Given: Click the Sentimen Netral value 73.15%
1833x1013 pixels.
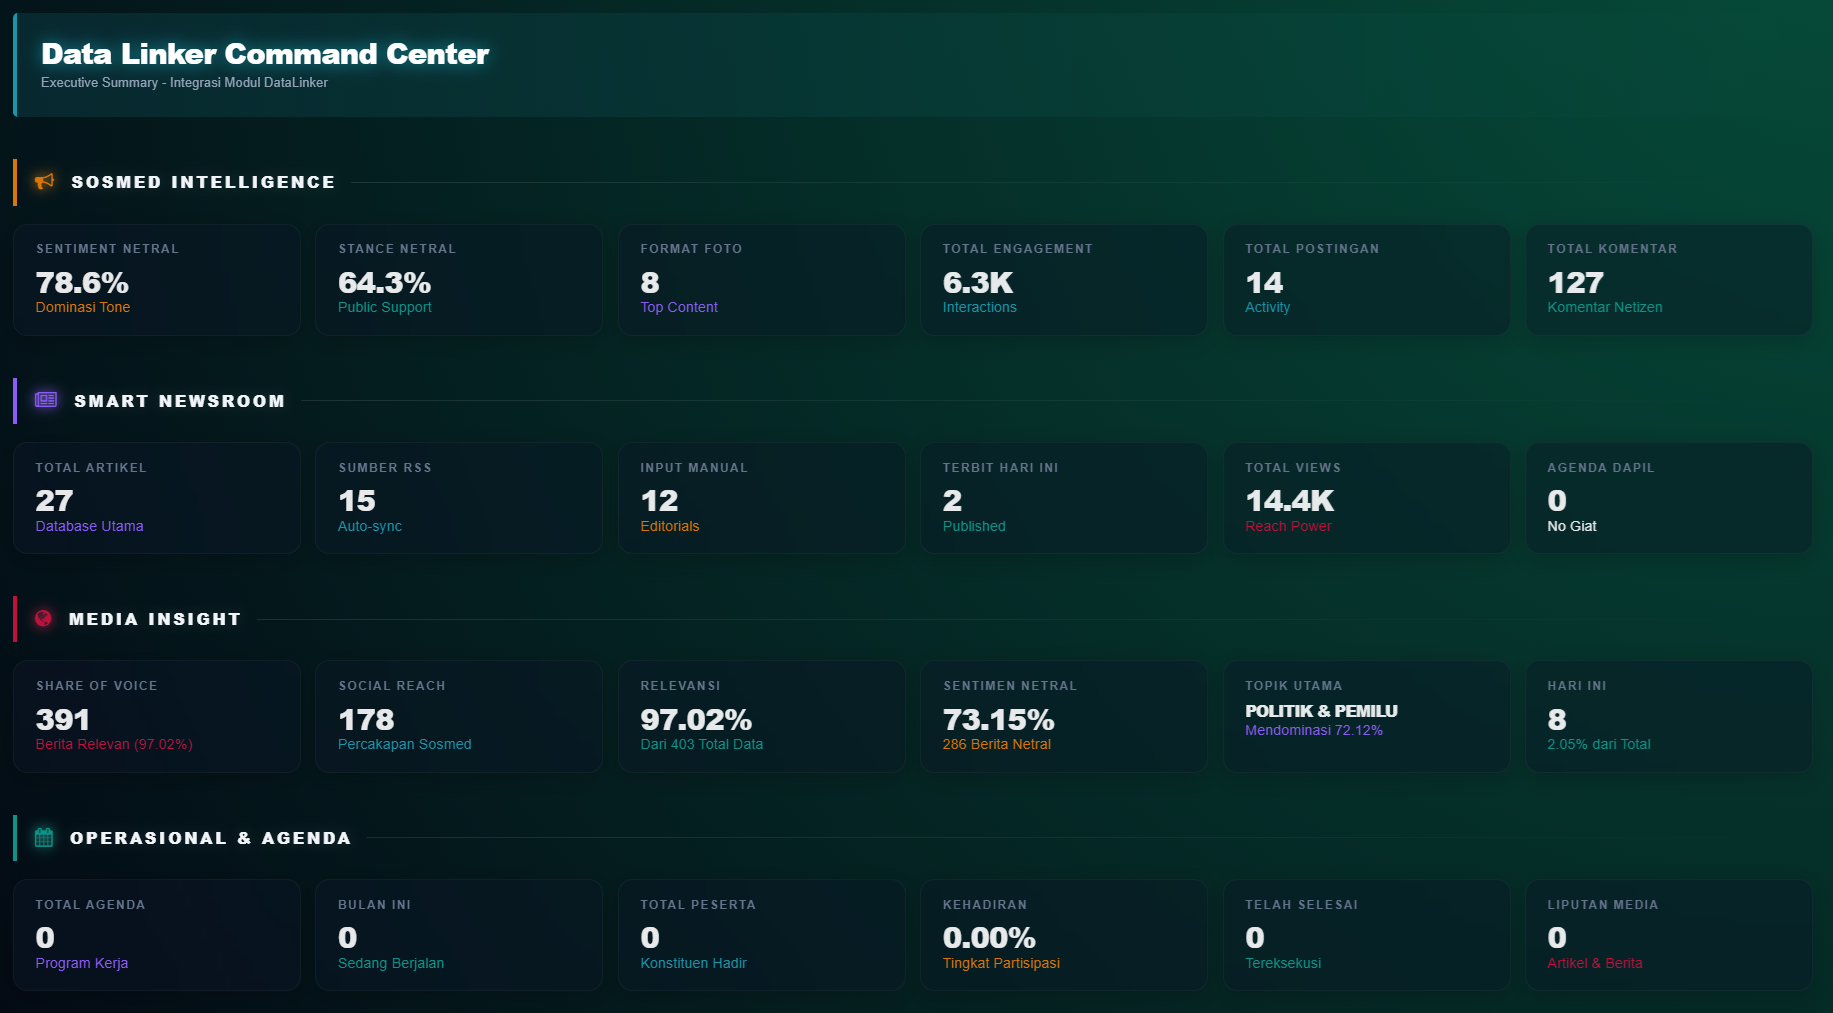Looking at the screenshot, I should (x=999, y=720).
